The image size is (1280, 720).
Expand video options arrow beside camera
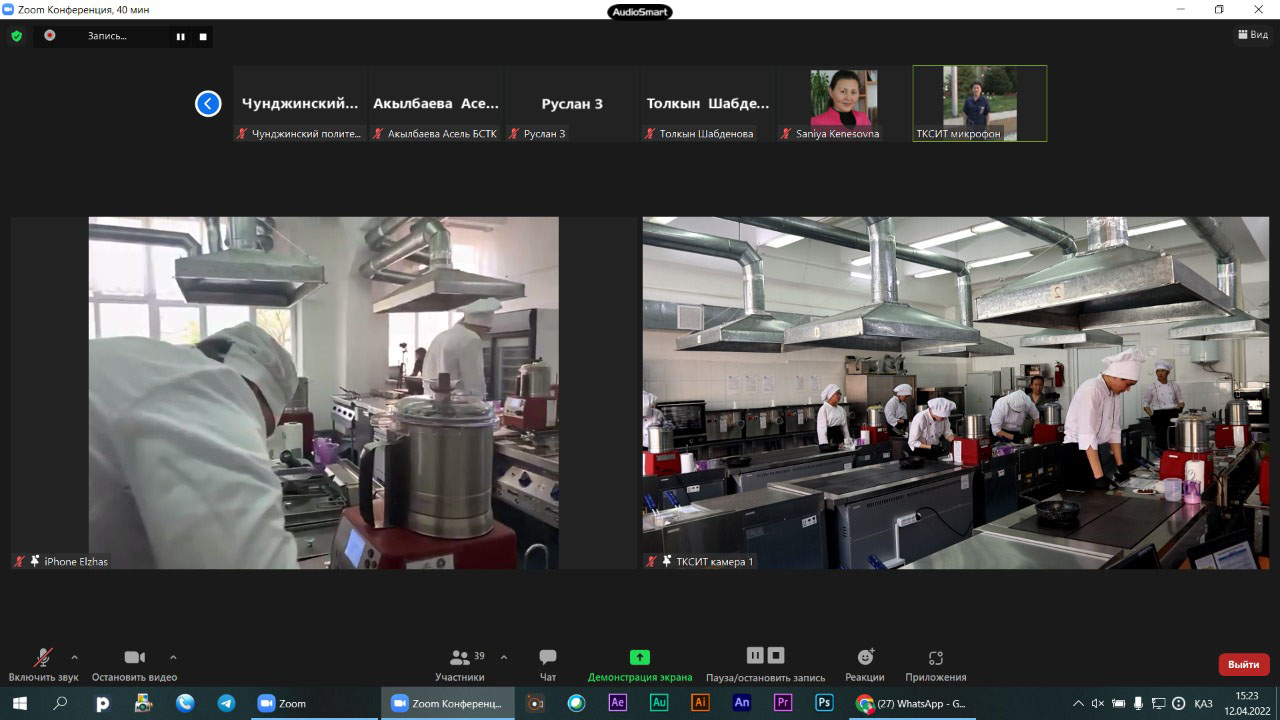point(173,657)
